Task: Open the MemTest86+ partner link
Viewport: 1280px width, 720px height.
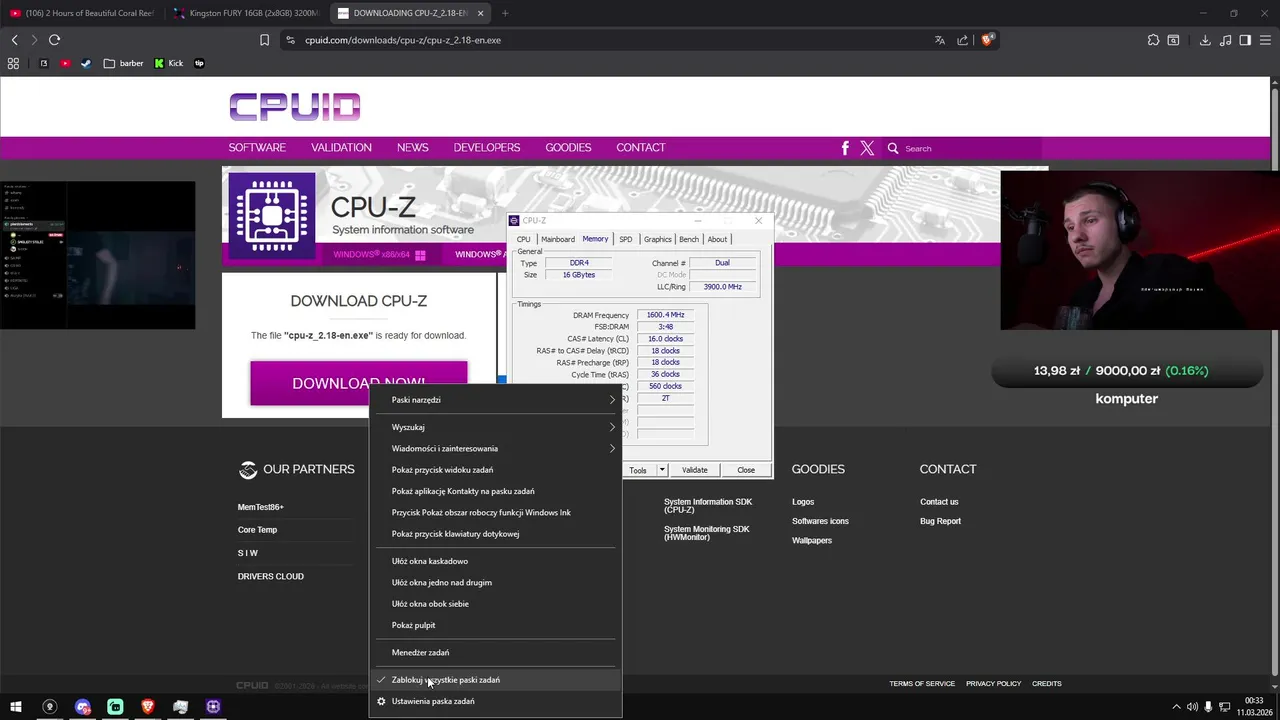Action: (260, 507)
